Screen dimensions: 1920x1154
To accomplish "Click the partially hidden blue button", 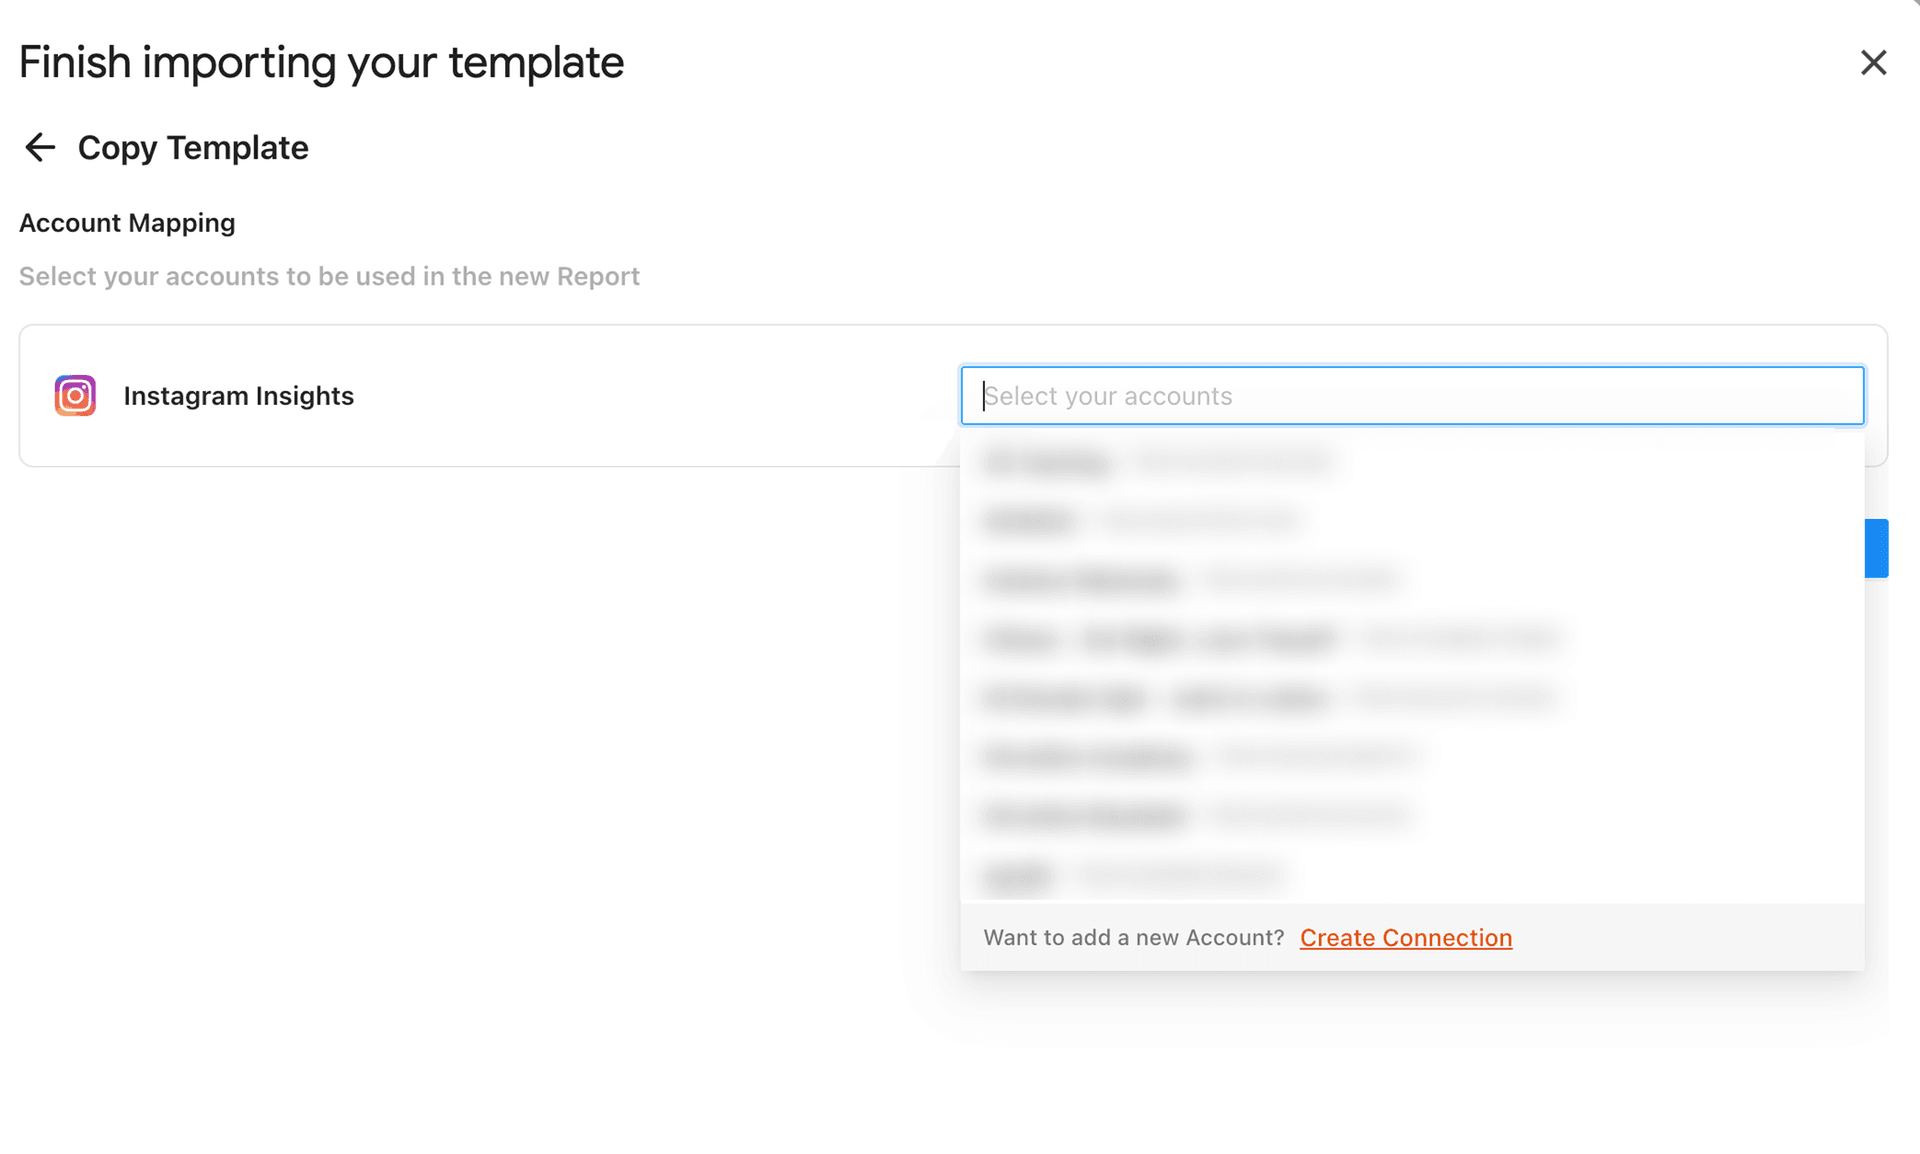I will pyautogui.click(x=1876, y=548).
